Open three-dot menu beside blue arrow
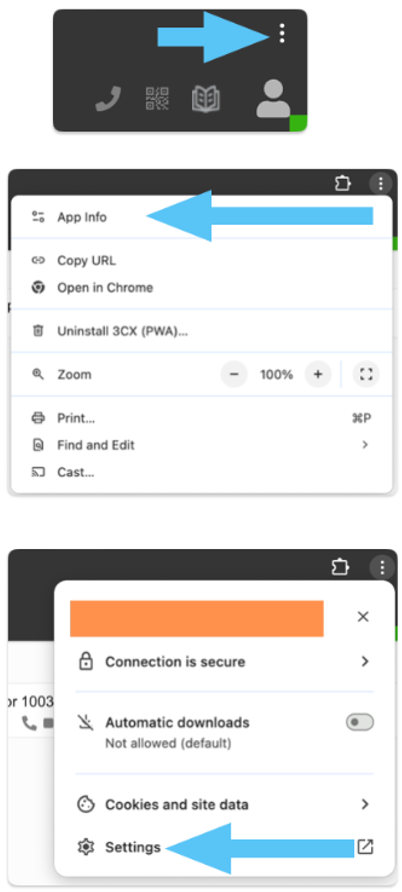The width and height of the screenshot is (402, 892). 282,34
